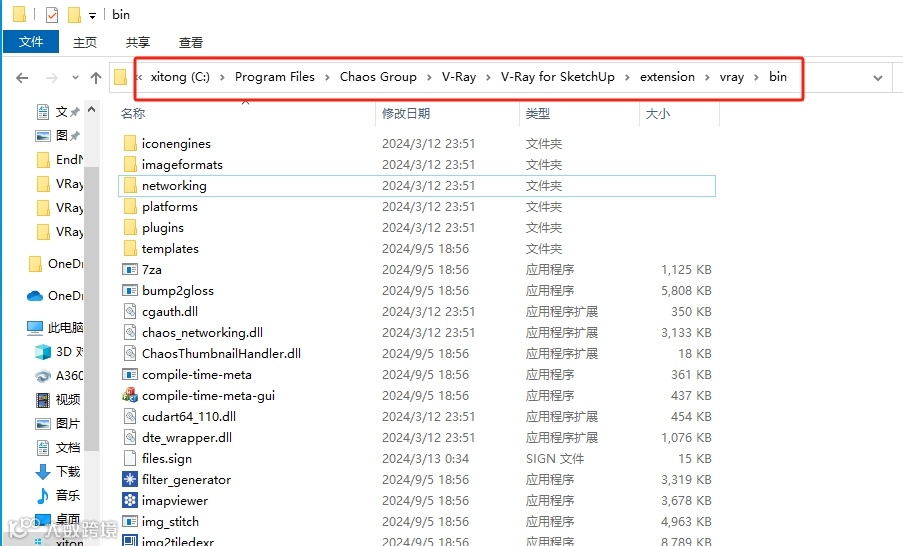This screenshot has height=546, width=903.
Task: Select the files.sign file icon
Action: (130, 459)
